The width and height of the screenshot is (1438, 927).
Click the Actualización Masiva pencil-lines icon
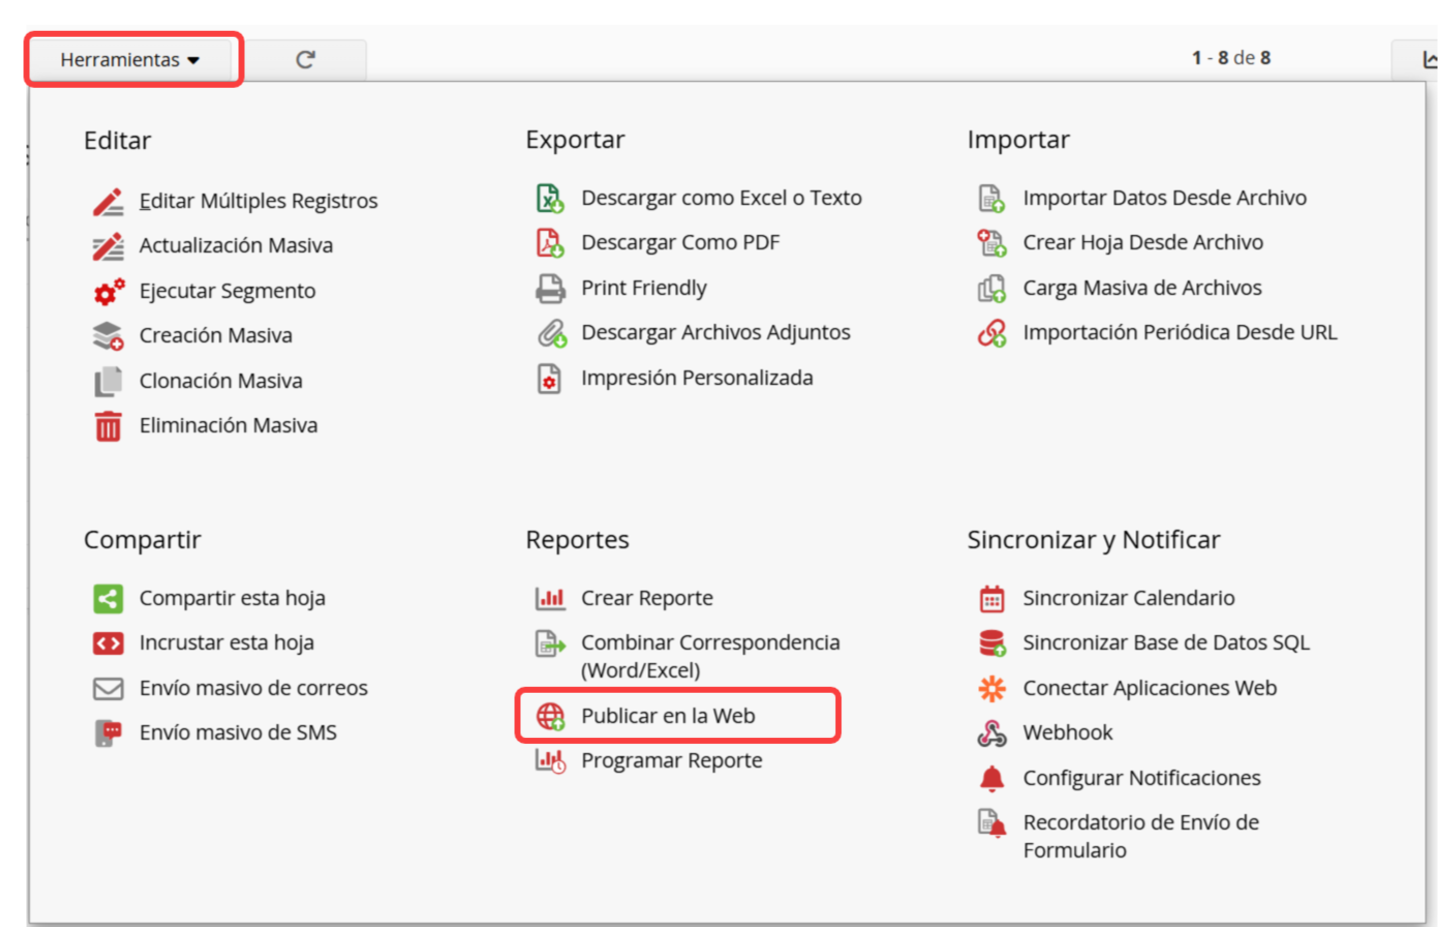[x=108, y=246]
